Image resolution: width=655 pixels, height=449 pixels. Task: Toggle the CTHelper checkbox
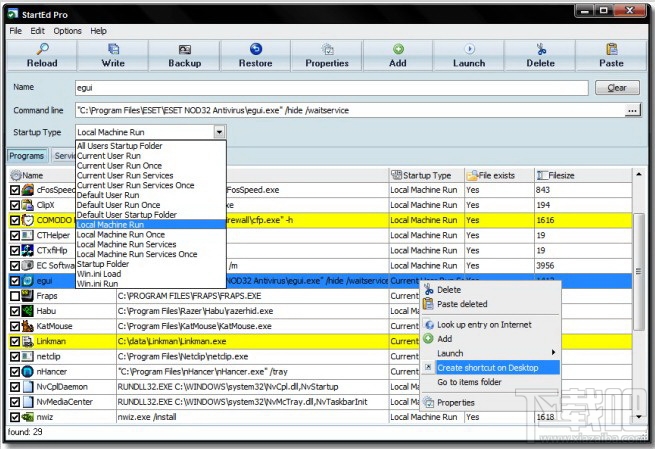tap(15, 235)
